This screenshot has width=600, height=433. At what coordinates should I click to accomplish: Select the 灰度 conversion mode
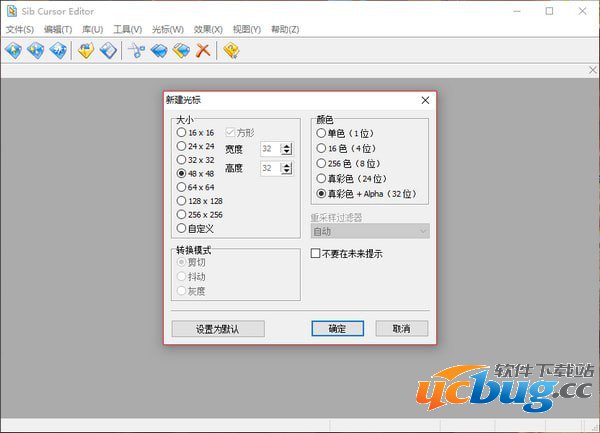pos(191,291)
